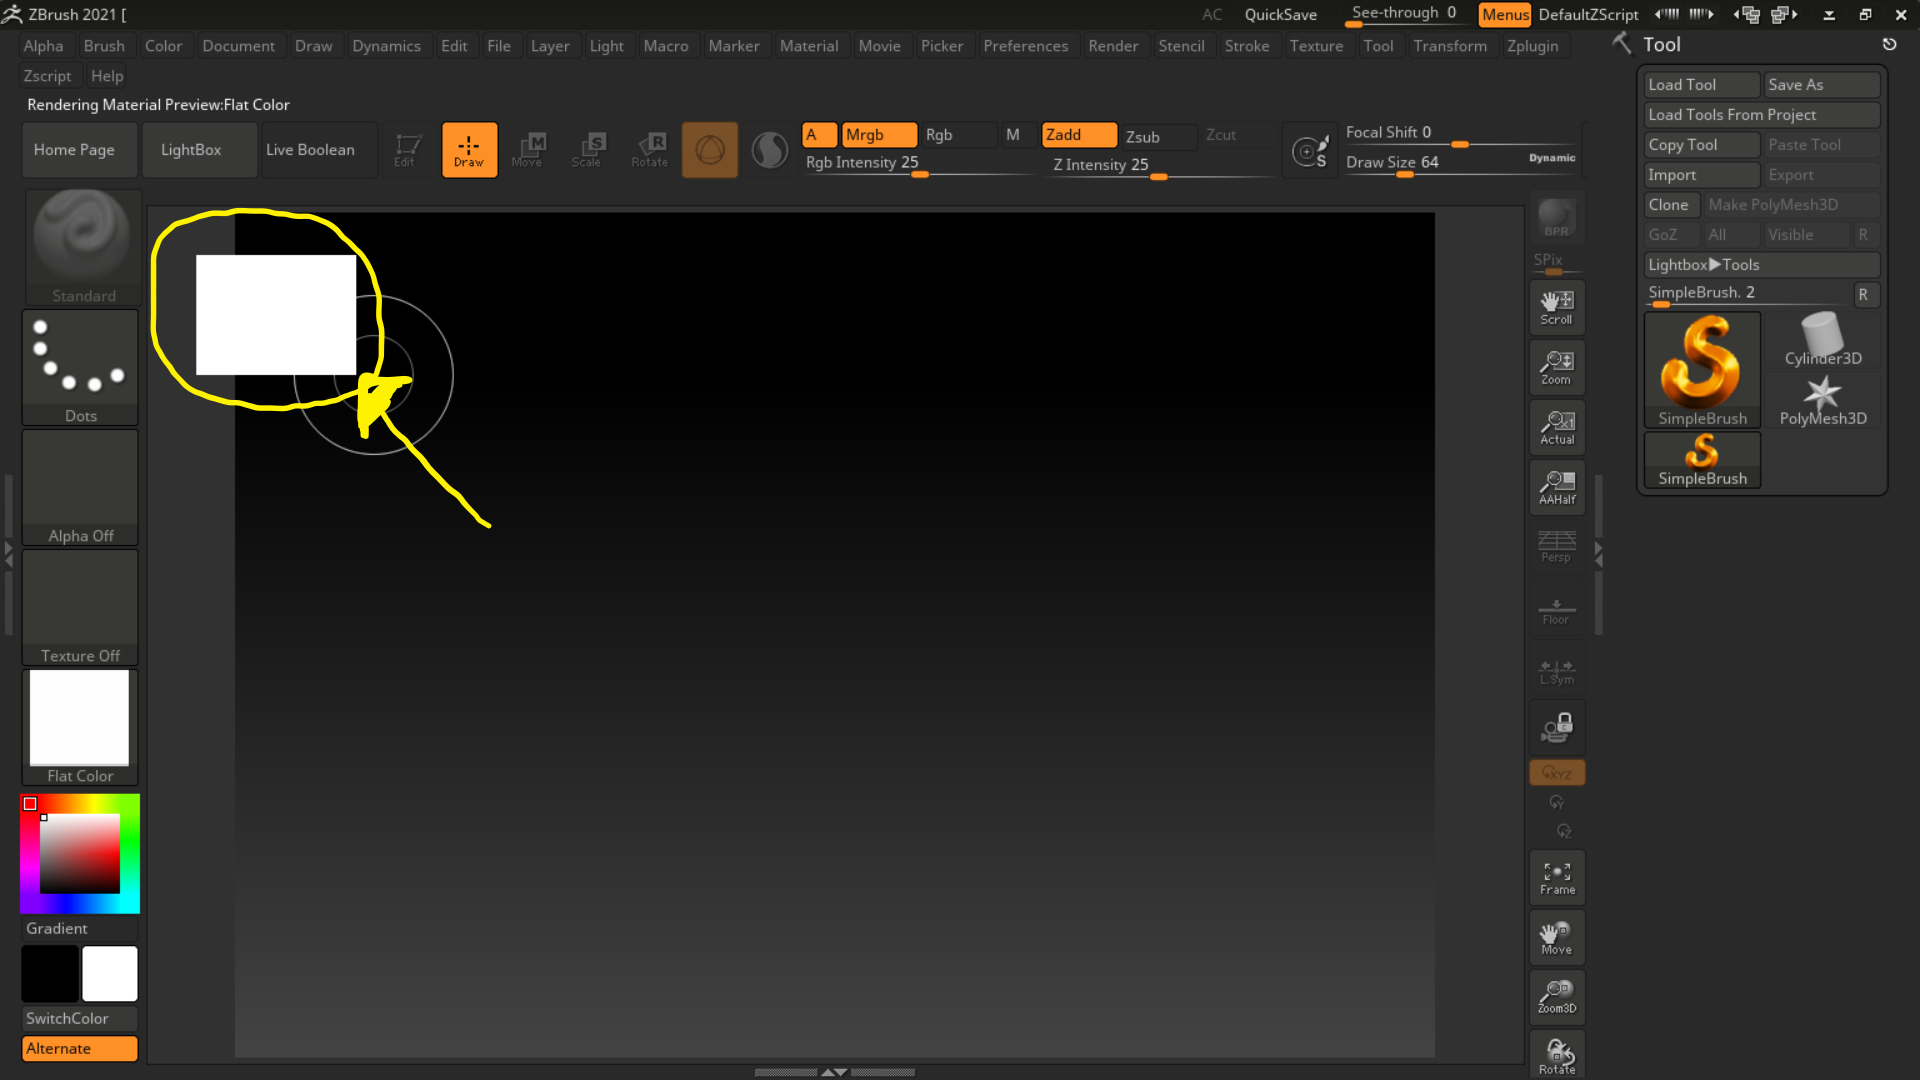Click the LightBox button

pyautogui.click(x=191, y=150)
